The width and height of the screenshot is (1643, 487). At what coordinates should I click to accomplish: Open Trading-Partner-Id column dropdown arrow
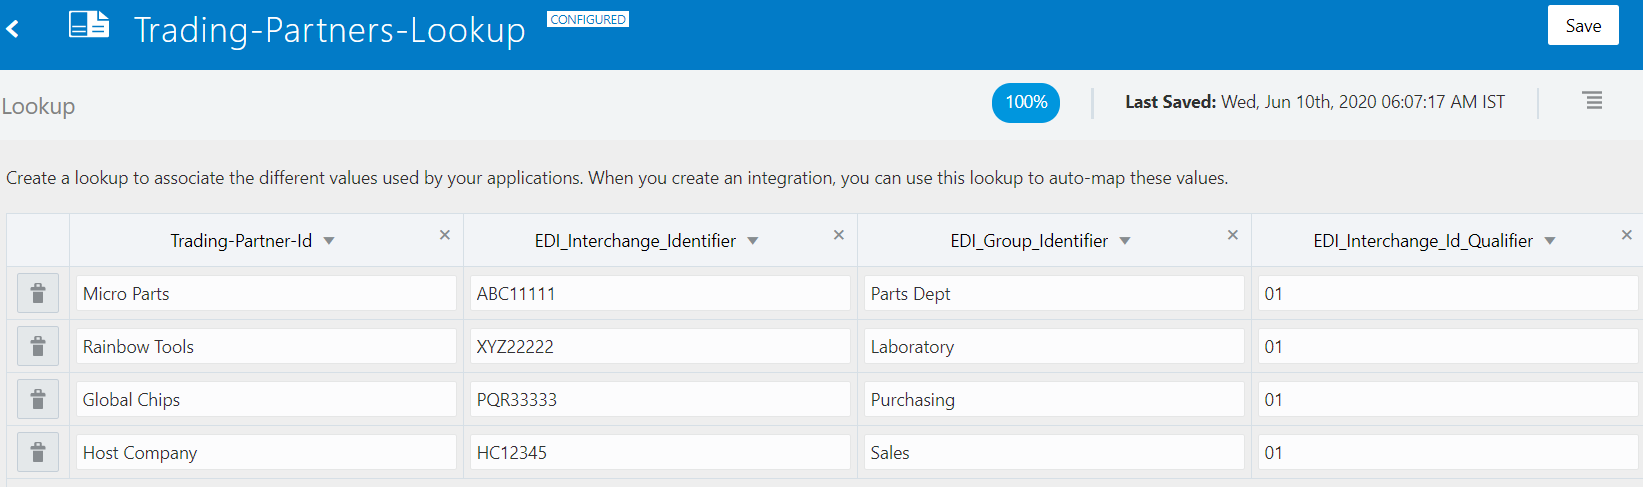pos(329,241)
